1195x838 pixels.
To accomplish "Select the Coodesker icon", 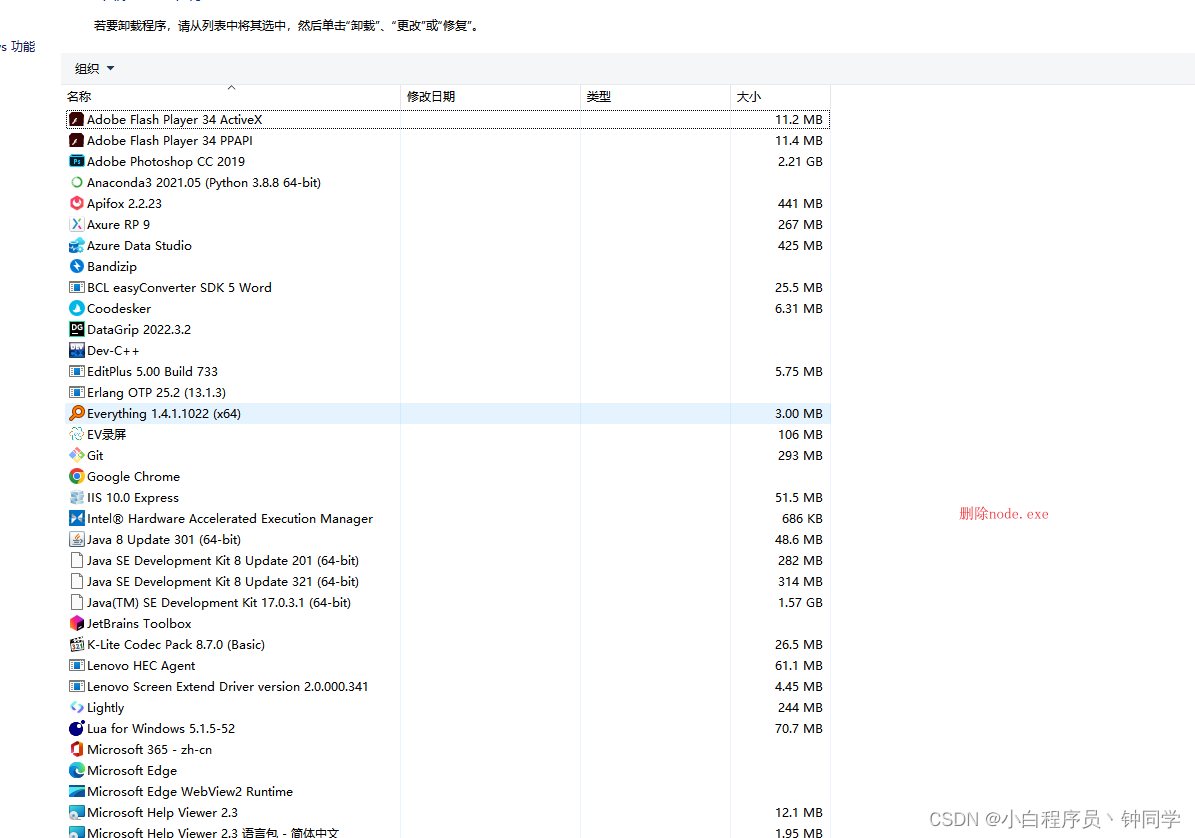I will [76, 309].
